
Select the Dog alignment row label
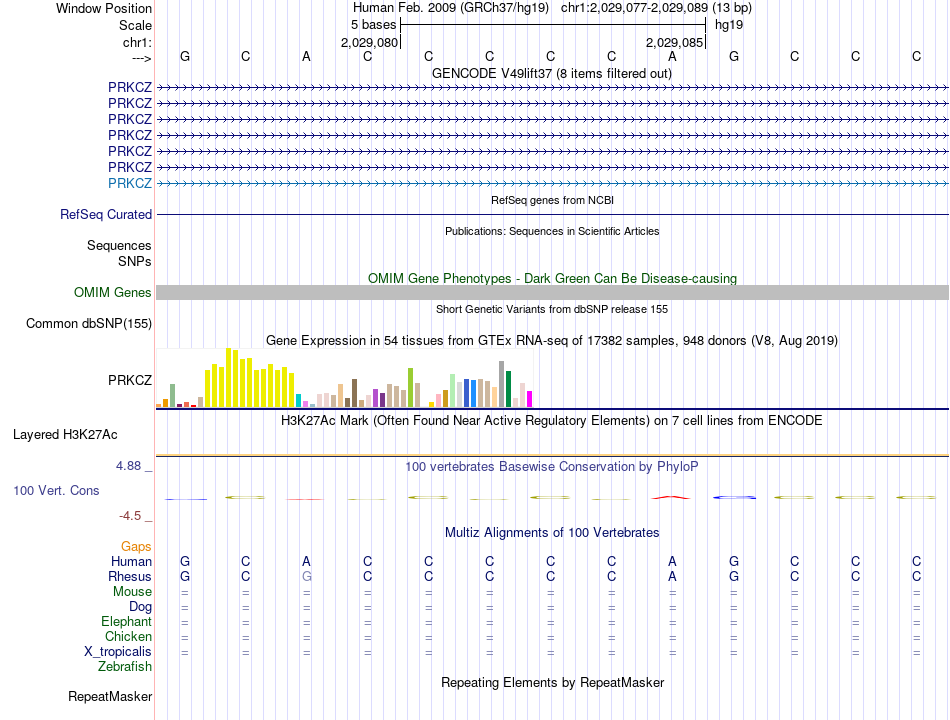coord(140,607)
